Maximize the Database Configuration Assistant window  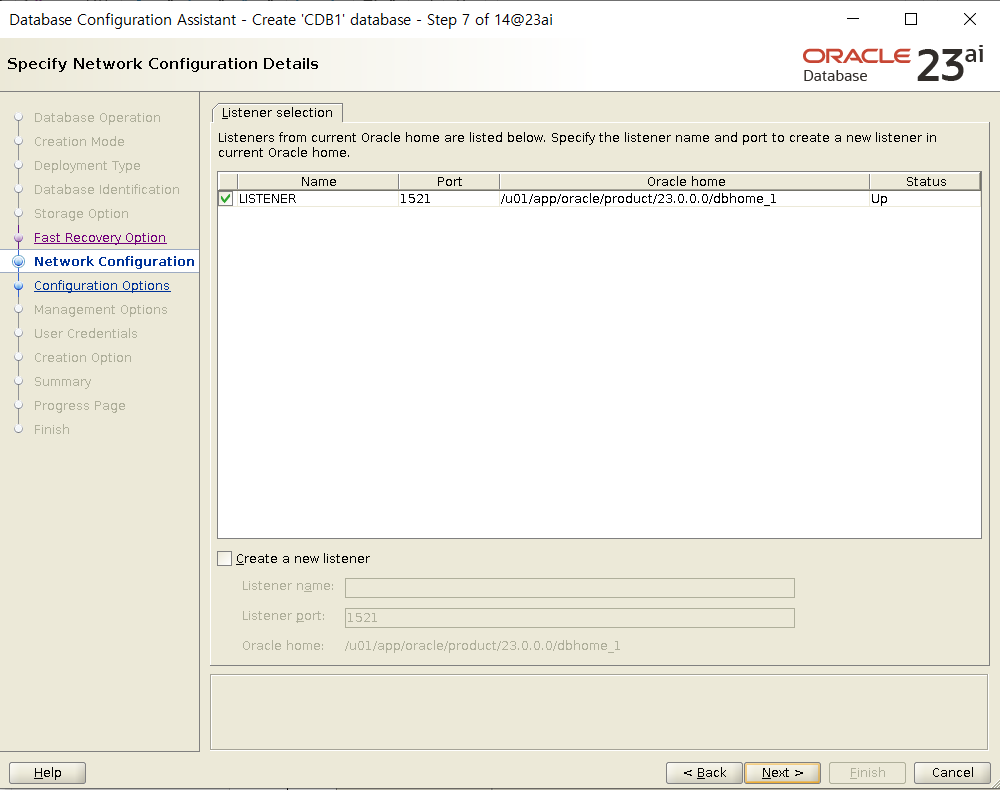pos(911,19)
